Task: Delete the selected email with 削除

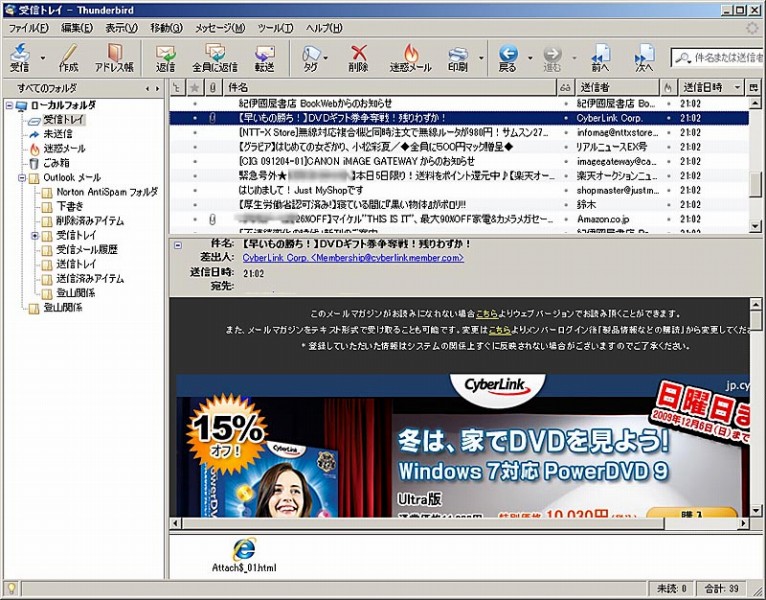Action: pos(358,57)
